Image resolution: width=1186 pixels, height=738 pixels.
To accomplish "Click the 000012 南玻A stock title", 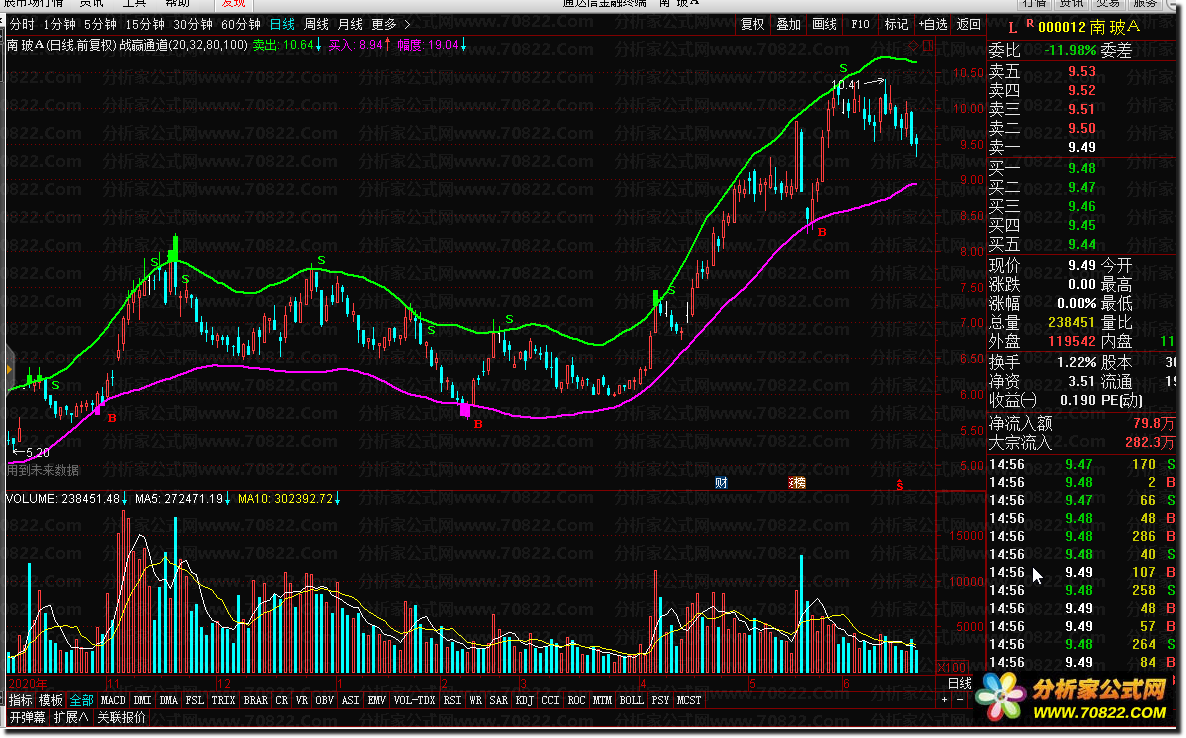I will (x=1089, y=28).
